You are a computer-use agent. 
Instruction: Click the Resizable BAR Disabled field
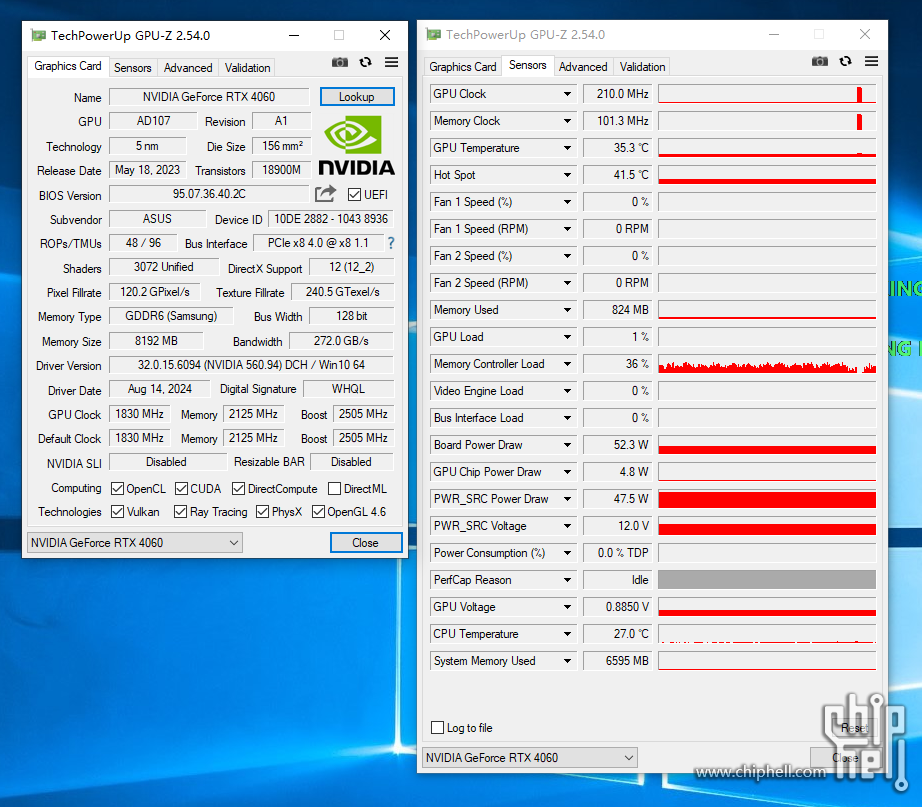point(352,462)
